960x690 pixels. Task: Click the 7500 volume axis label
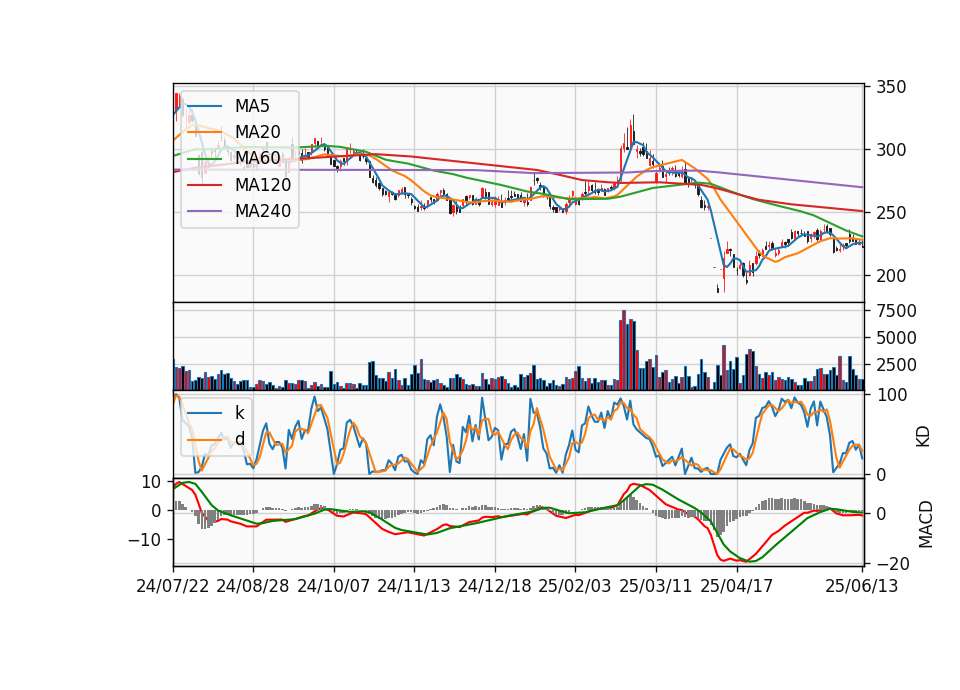click(x=896, y=311)
